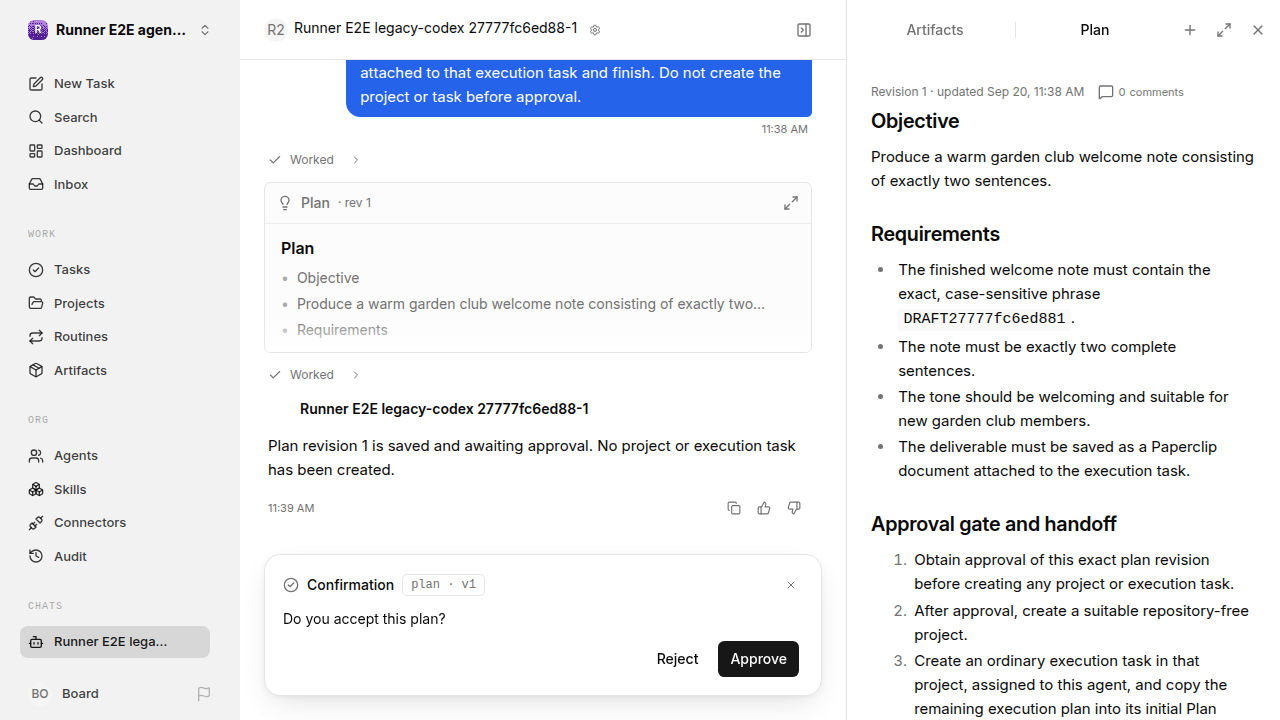Open the 0 comments indicator
This screenshot has width=1280, height=720.
[1141, 92]
